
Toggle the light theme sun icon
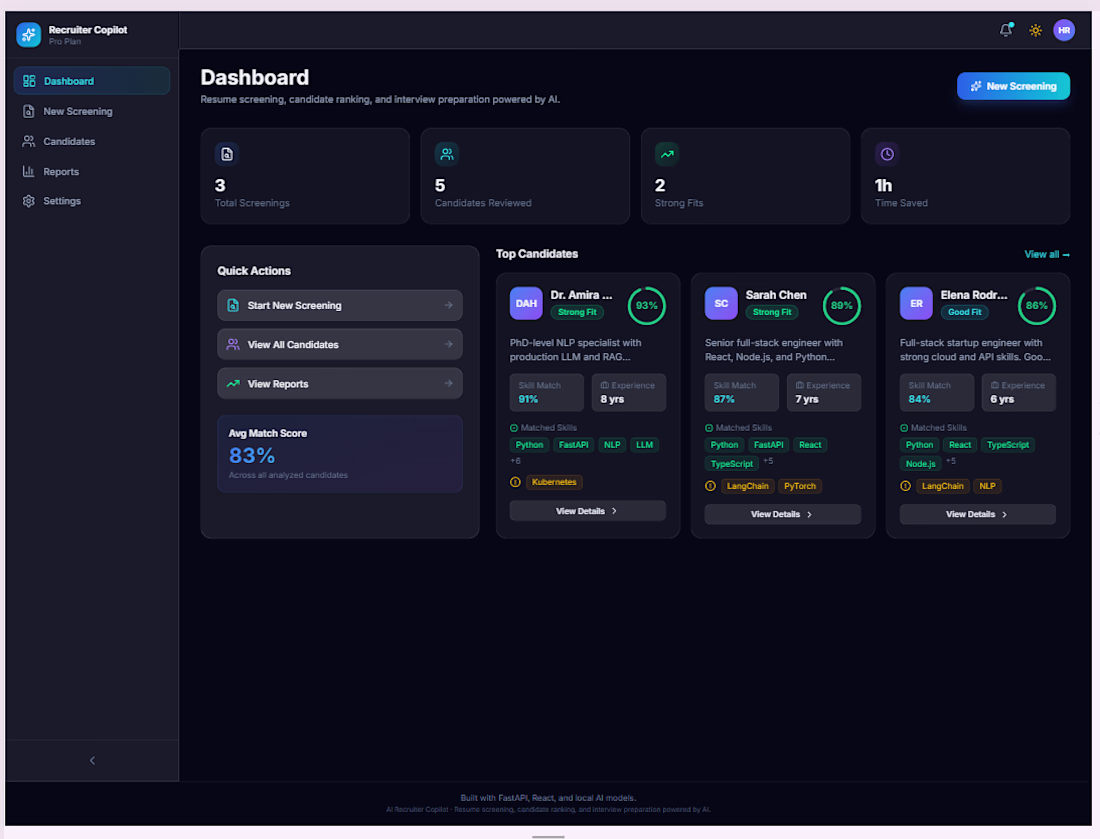(1035, 30)
